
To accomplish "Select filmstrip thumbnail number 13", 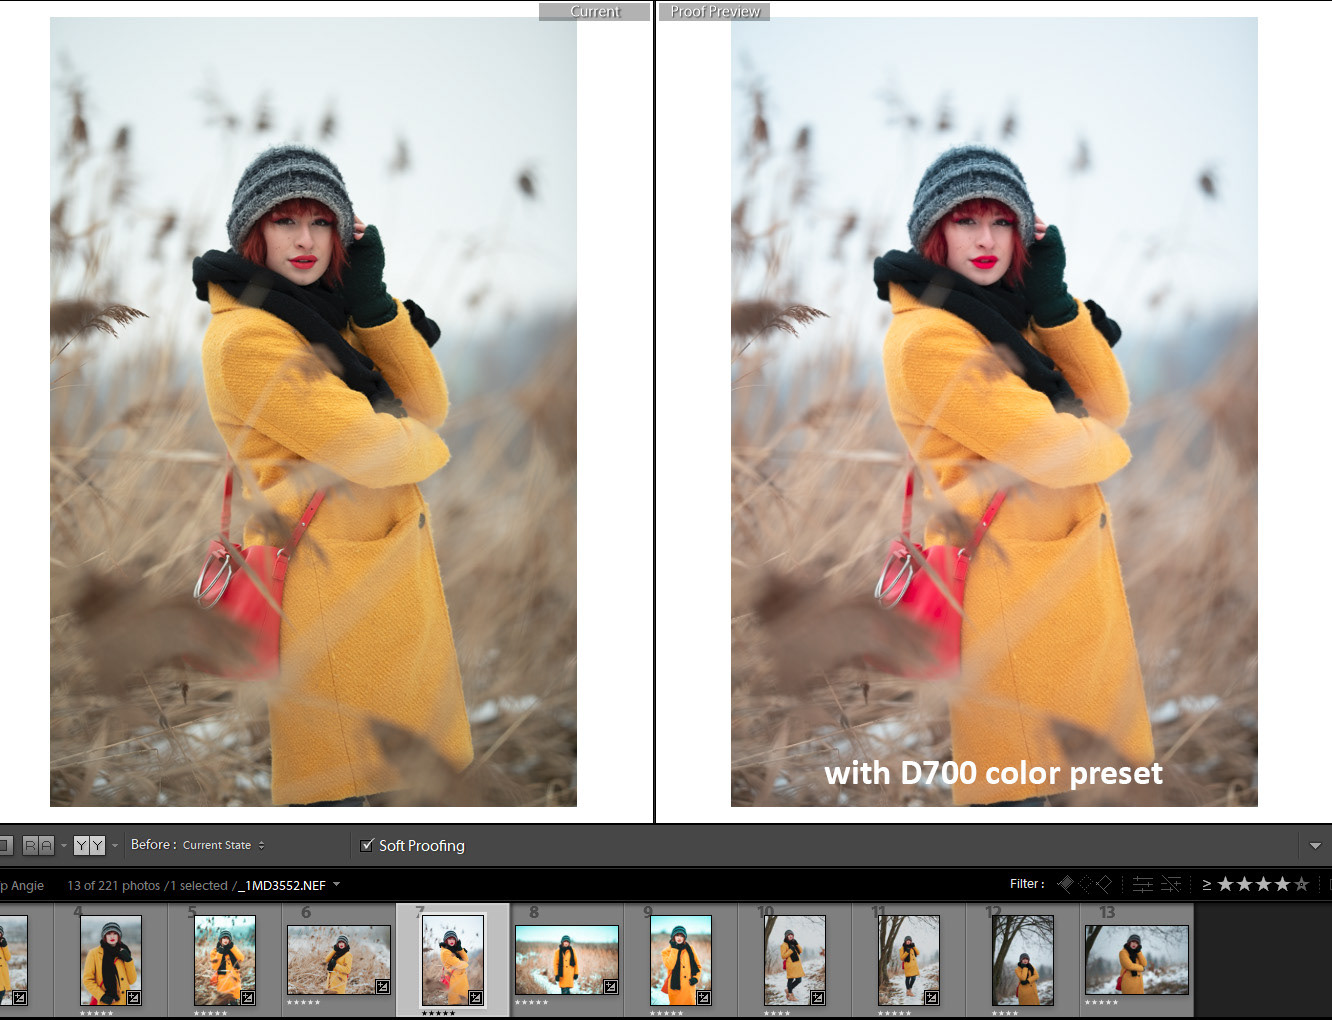I will click(1137, 959).
